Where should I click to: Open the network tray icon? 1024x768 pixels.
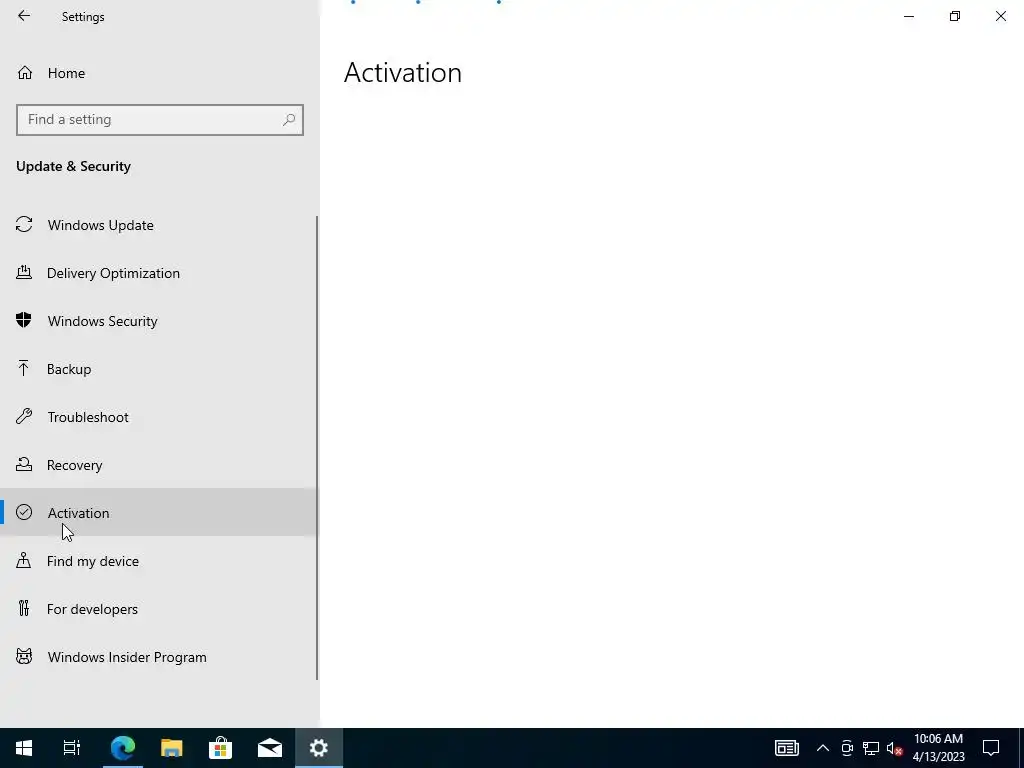pos(871,748)
